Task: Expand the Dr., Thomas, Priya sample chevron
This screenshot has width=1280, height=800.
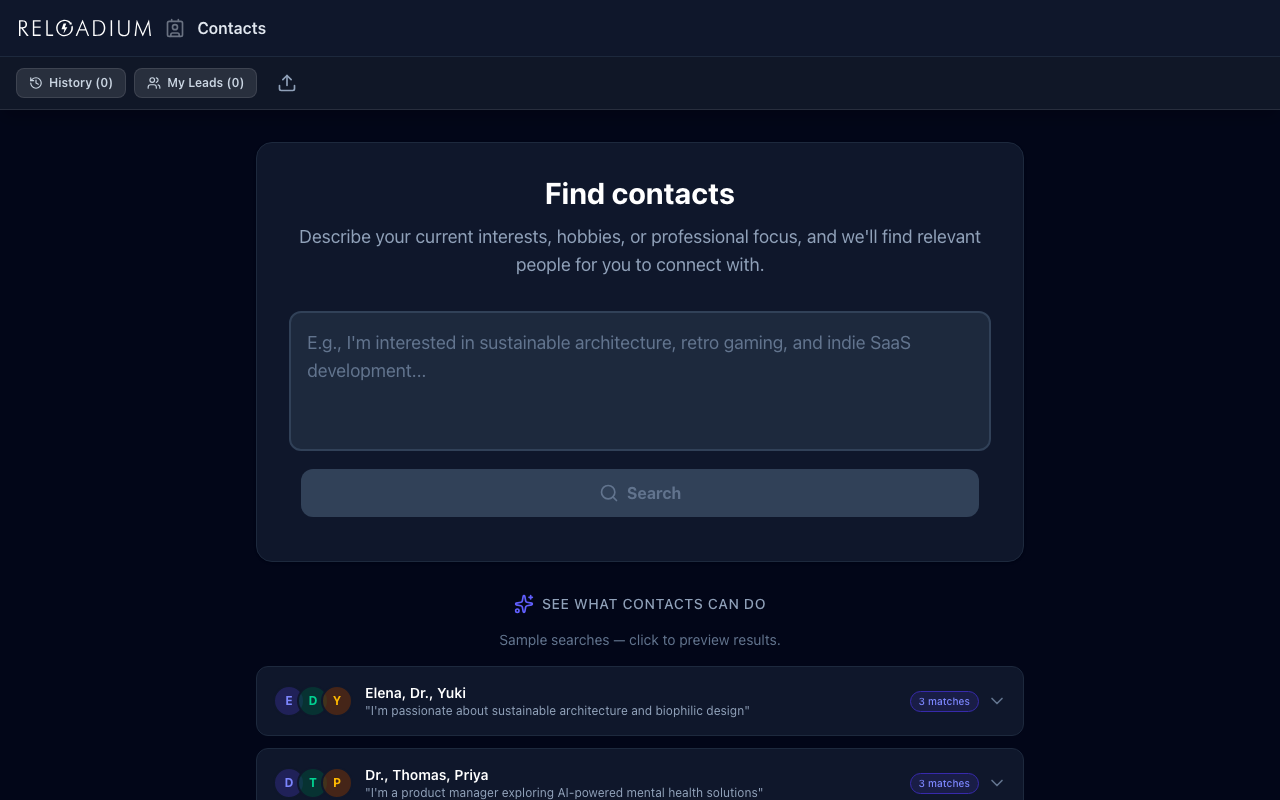Action: (997, 783)
